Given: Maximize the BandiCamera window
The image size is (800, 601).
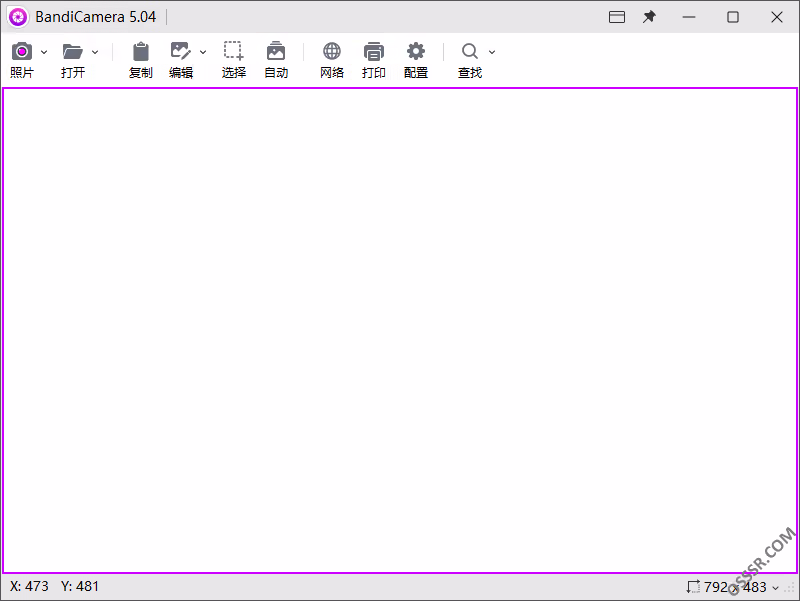Looking at the screenshot, I should pyautogui.click(x=733, y=17).
